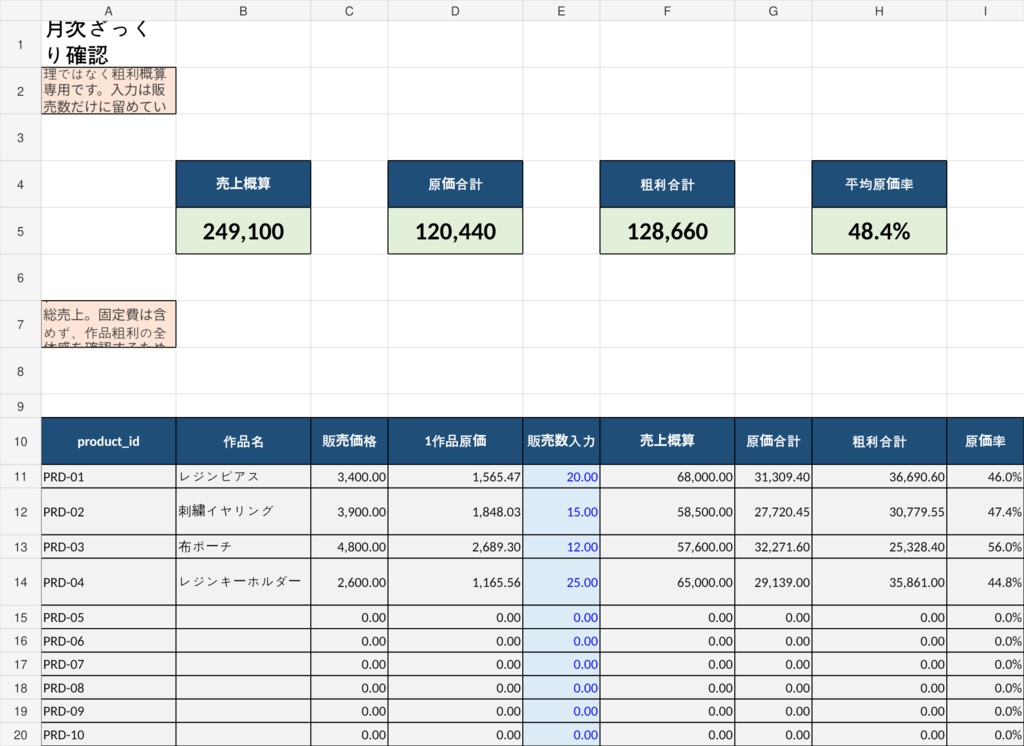Click the 48.4% average cost rate value
This screenshot has width=1024, height=746.
(x=879, y=231)
